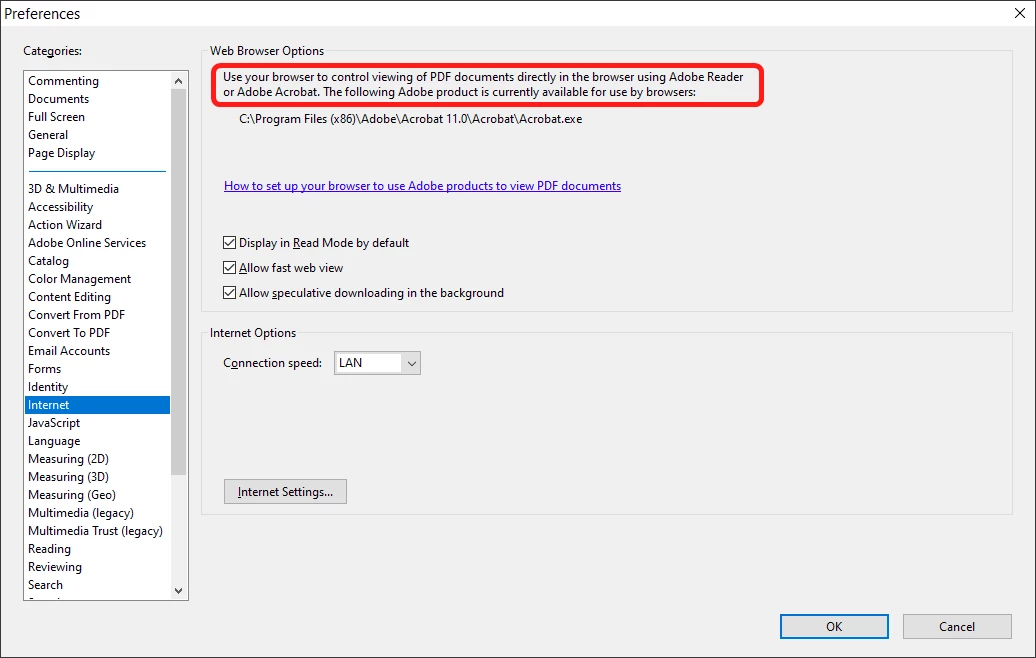Go to the Page Display category
This screenshot has height=658, width=1036.
[x=97, y=153]
